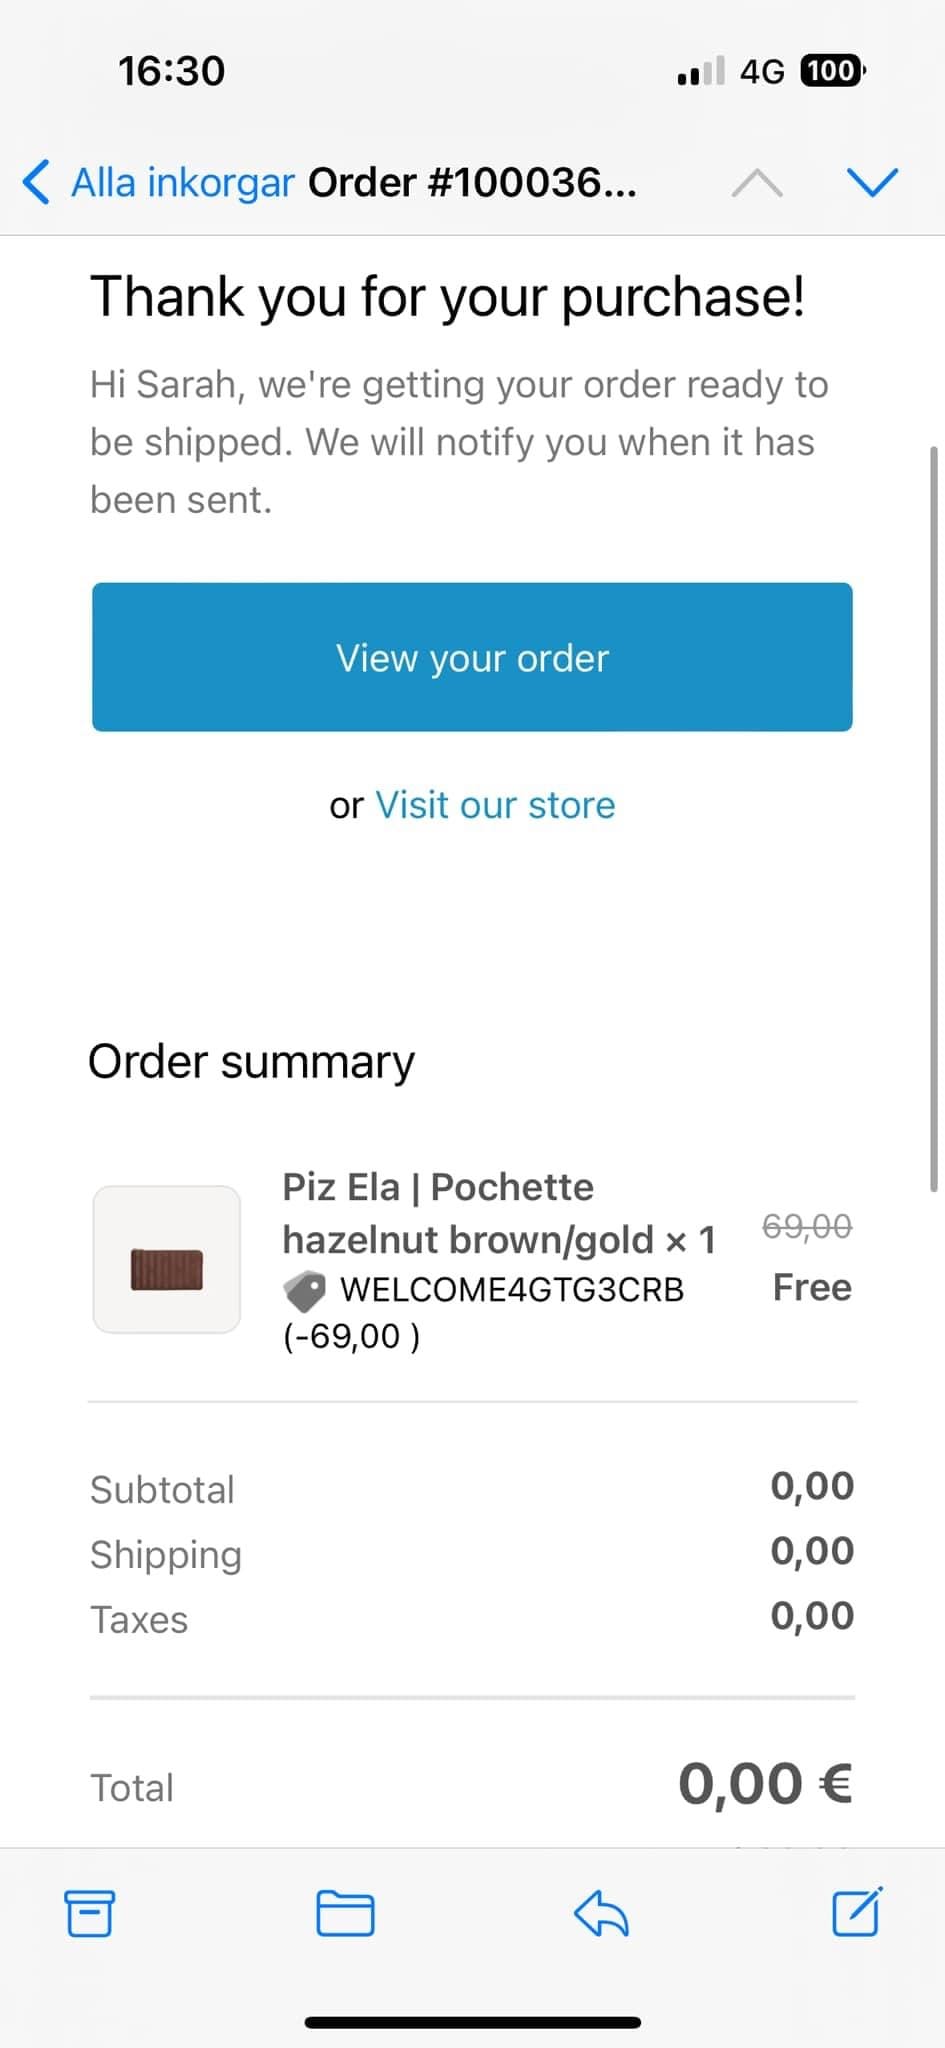Move message using folder icon
The image size is (945, 2048).
click(345, 1913)
